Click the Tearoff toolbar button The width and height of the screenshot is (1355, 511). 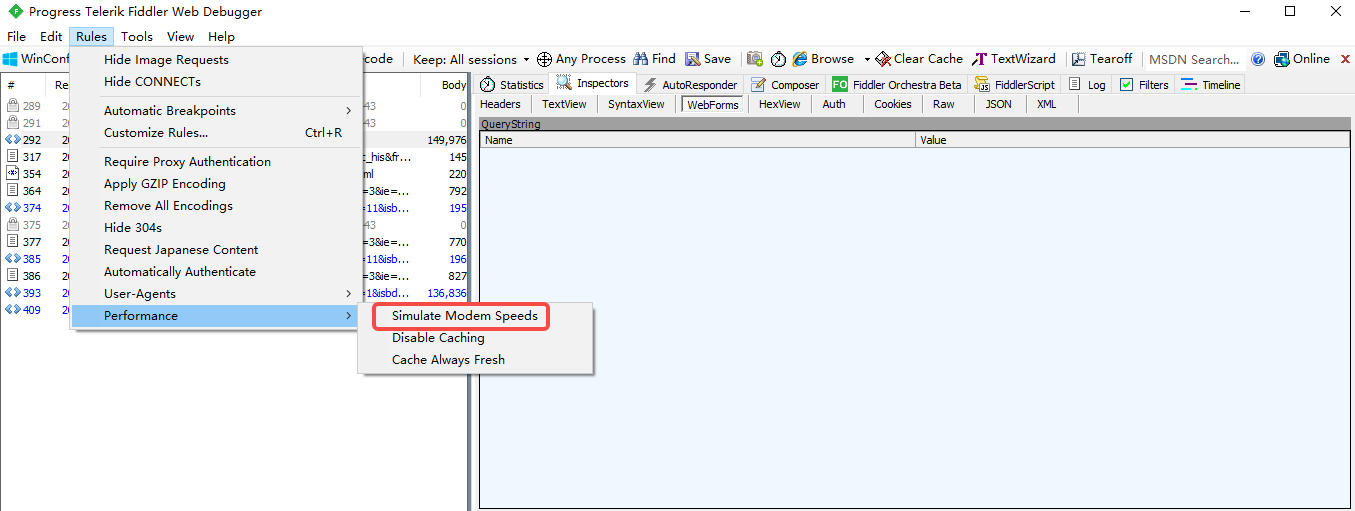point(1103,59)
